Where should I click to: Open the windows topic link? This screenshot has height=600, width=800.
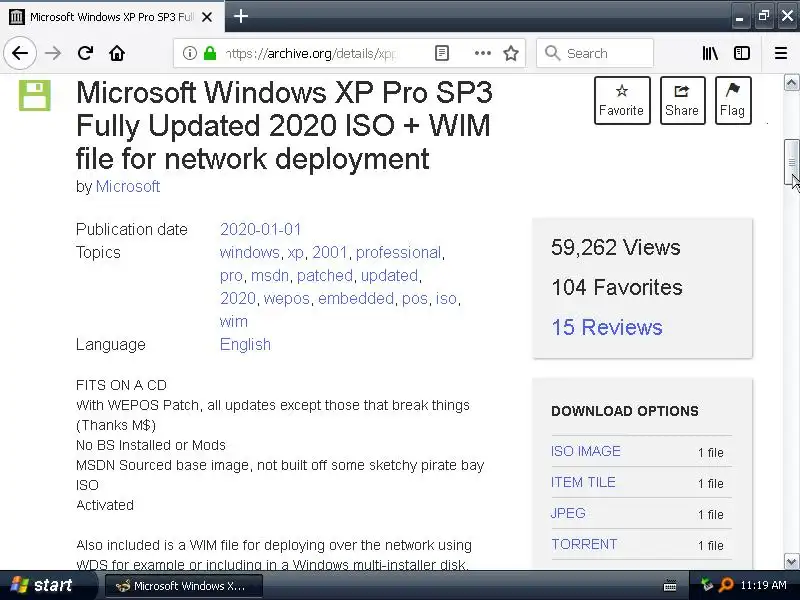(249, 253)
